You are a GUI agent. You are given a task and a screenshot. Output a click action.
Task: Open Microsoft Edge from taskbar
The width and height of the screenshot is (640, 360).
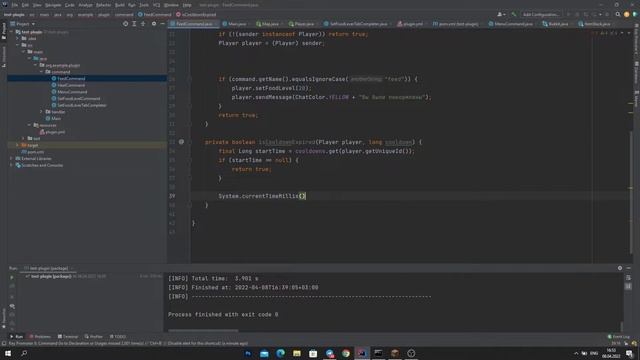pos(280,353)
